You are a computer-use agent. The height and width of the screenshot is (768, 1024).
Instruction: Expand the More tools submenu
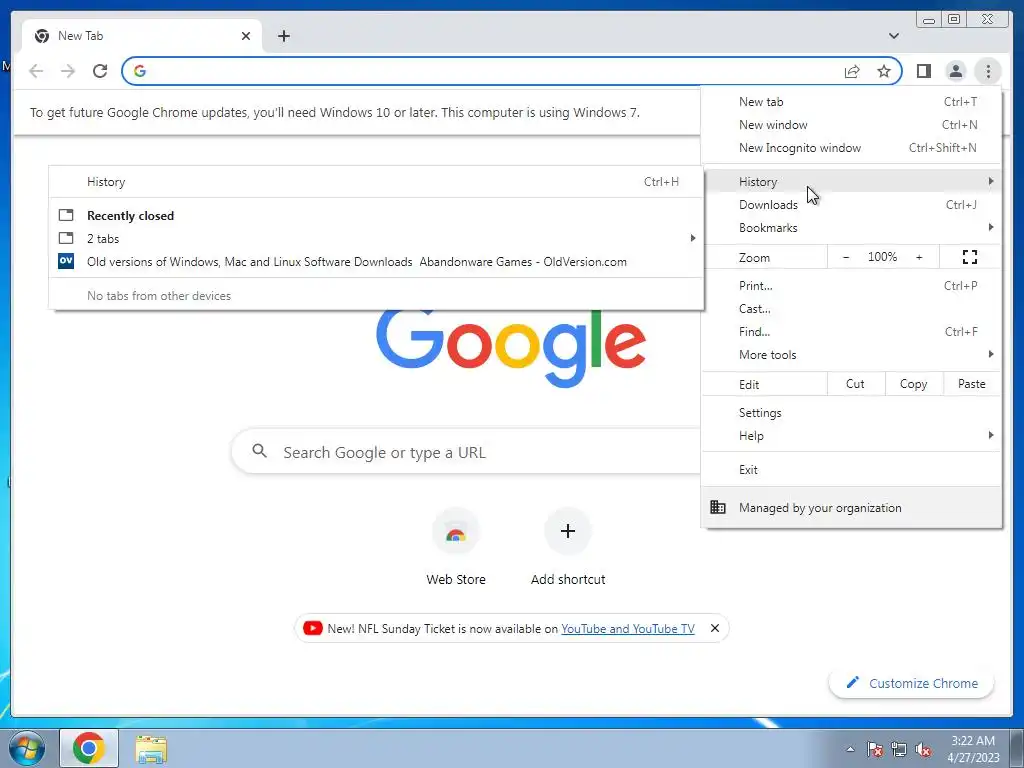point(852,355)
